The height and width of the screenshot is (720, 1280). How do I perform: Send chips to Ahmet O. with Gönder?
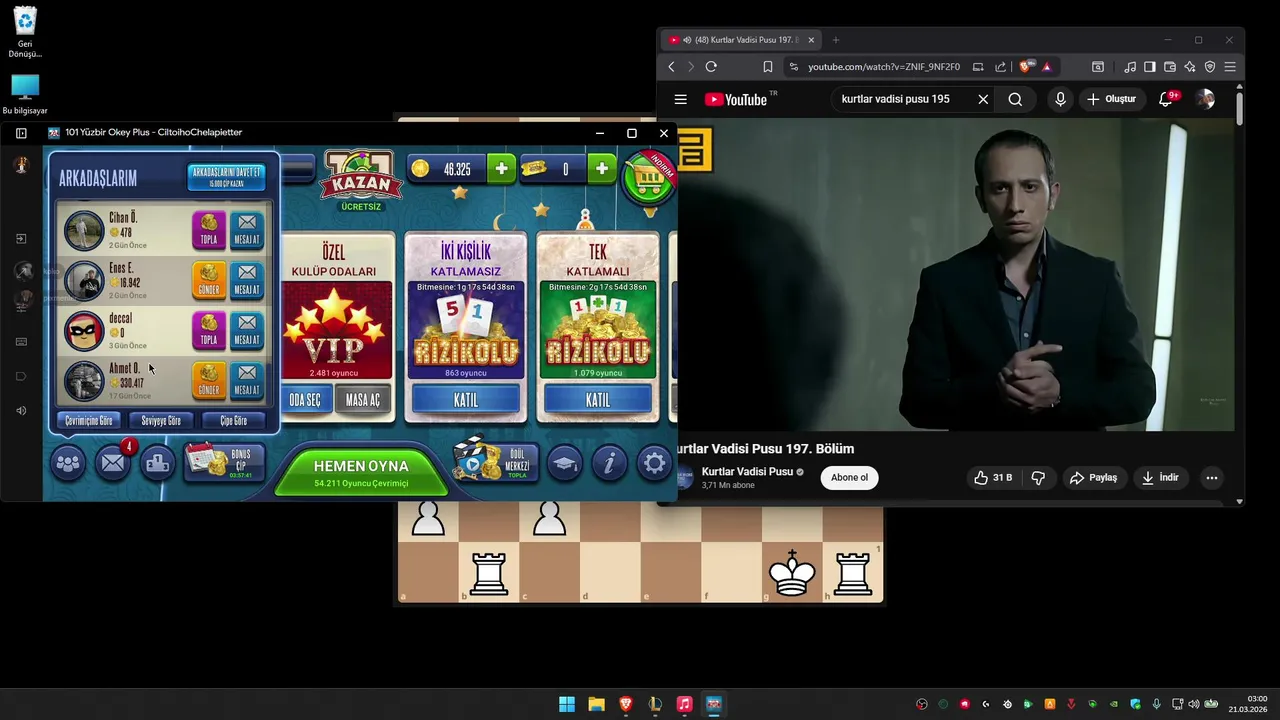tap(208, 380)
